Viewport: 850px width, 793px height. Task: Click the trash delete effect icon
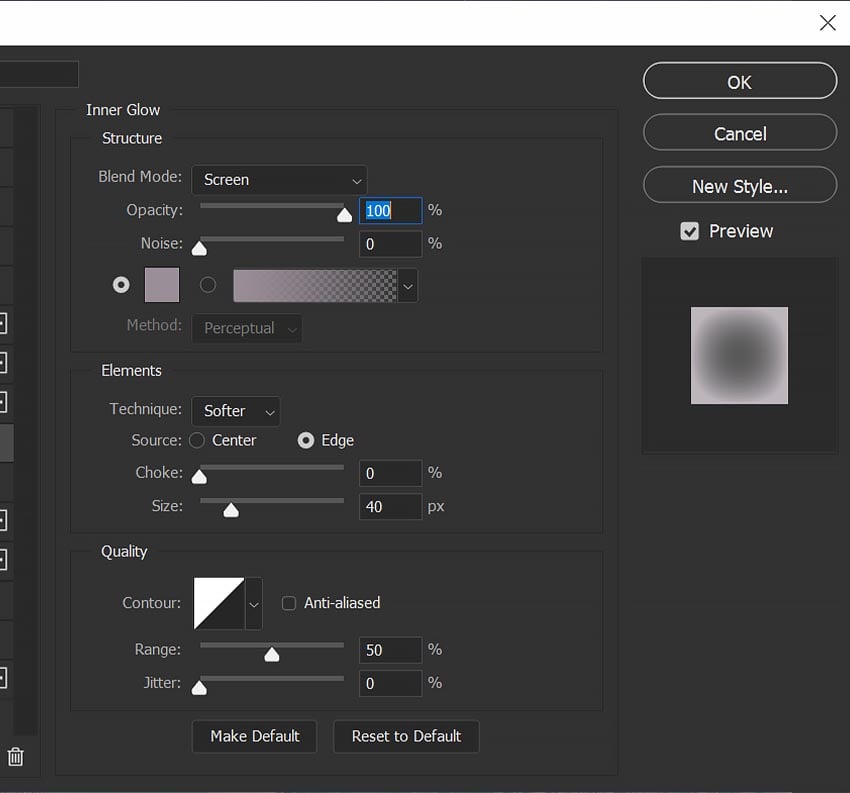[16, 756]
